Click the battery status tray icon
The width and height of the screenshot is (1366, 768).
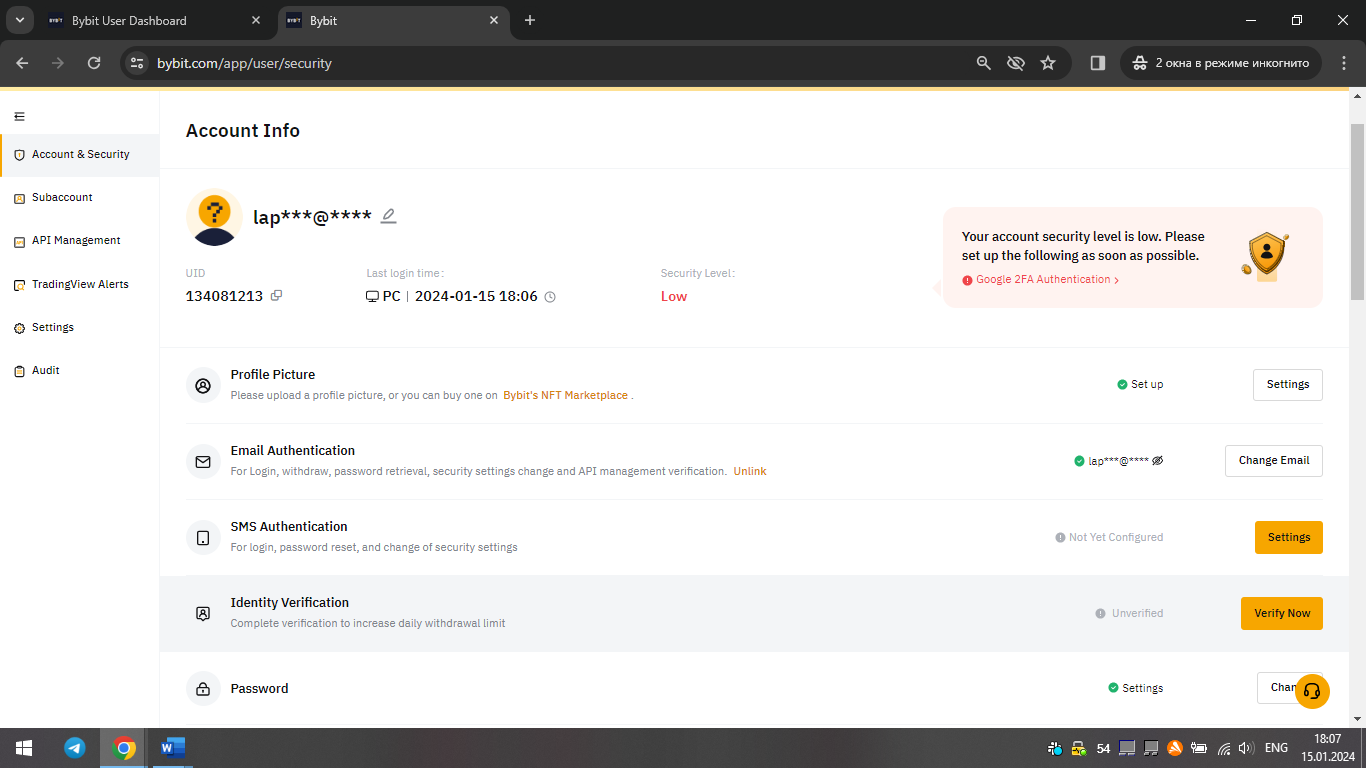(x=1200, y=748)
